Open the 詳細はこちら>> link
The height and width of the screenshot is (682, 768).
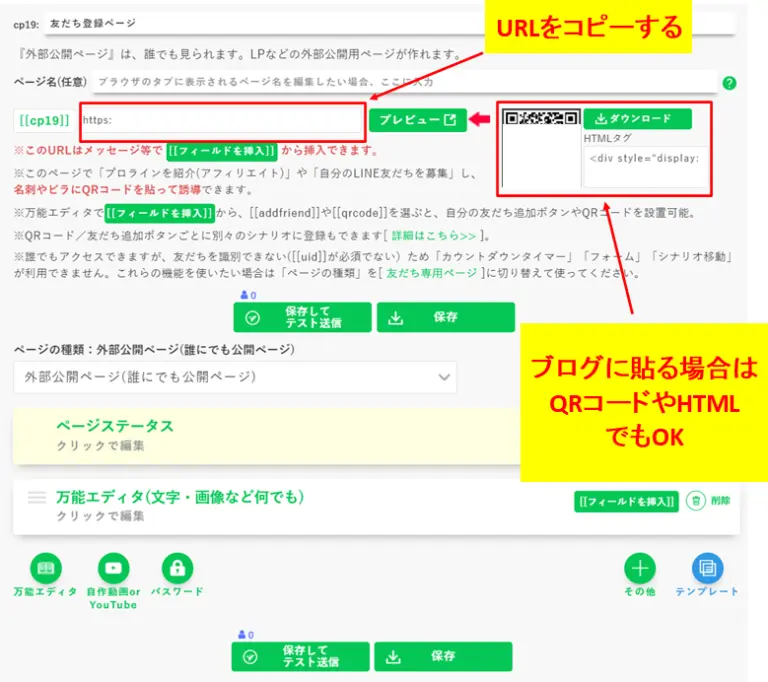433,236
